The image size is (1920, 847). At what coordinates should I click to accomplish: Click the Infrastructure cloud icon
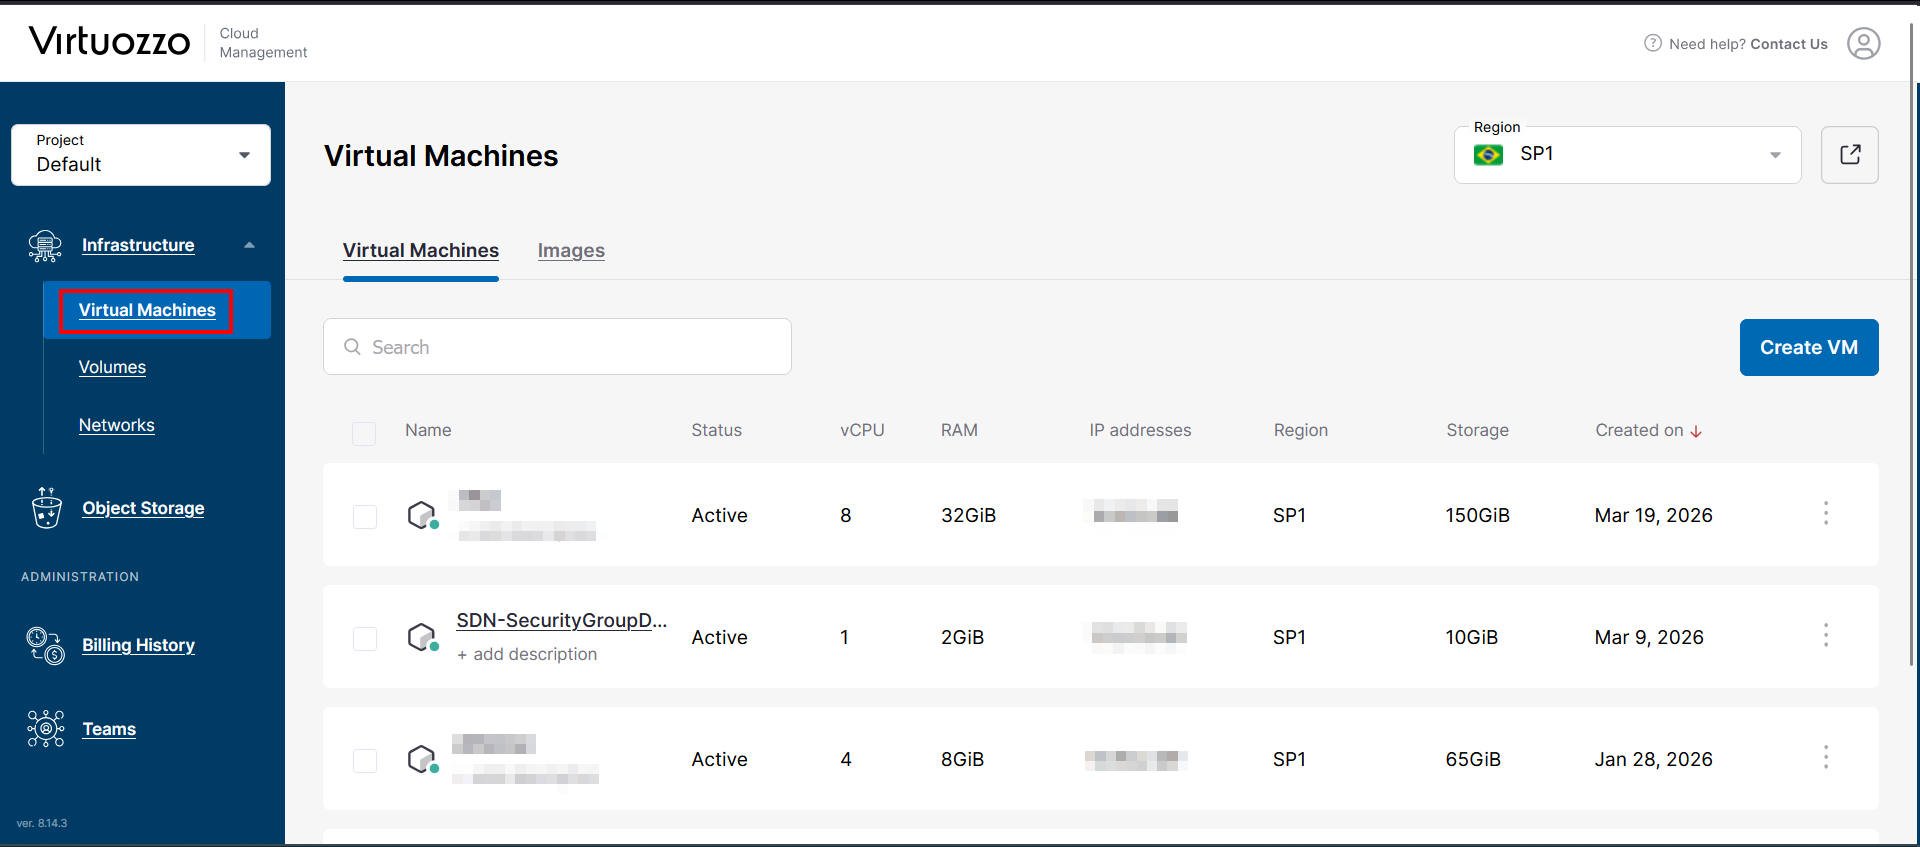[45, 246]
